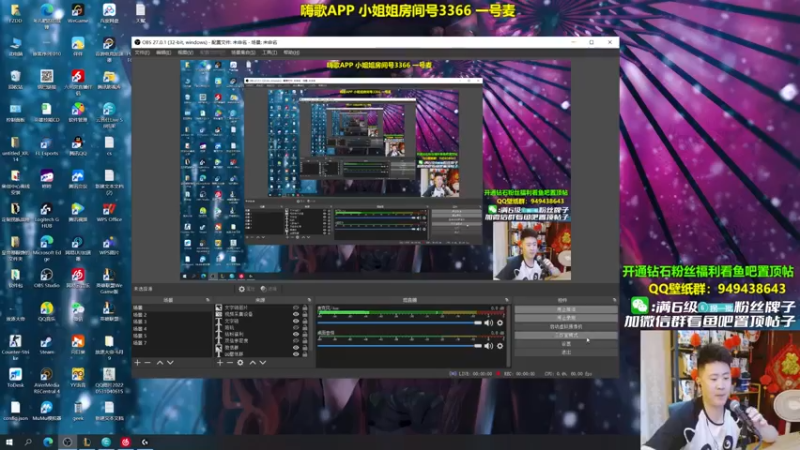800x450 pixels.
Task: Open taskbar search magnifier
Action: [x=28, y=442]
